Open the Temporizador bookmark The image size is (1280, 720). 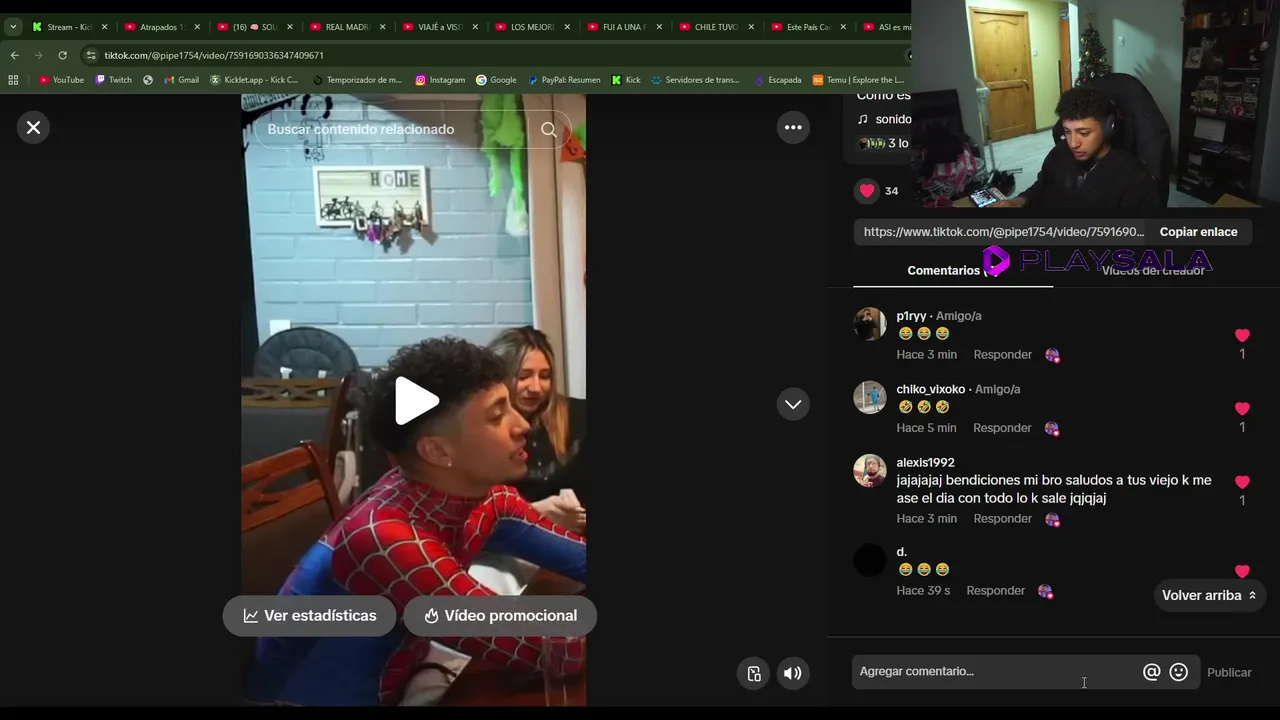[x=357, y=80]
